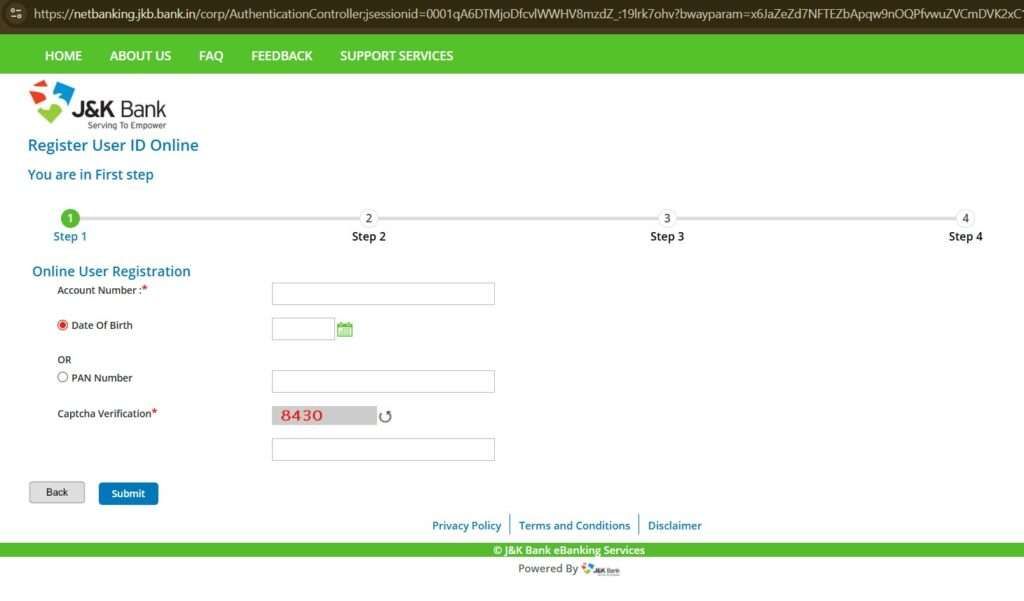Open the SUPPORT SERVICES menu

click(396, 56)
